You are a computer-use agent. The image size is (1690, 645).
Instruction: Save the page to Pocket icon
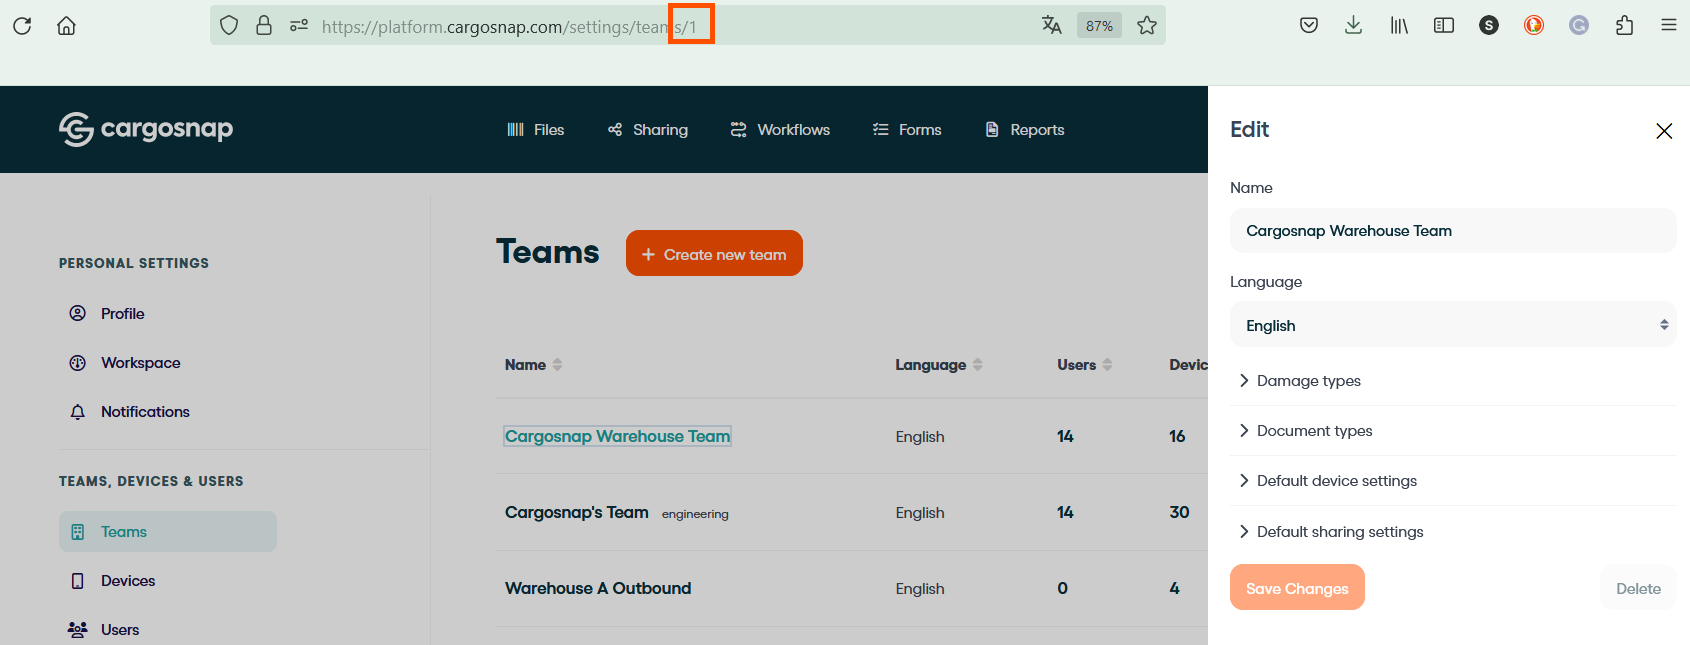pos(1309,26)
